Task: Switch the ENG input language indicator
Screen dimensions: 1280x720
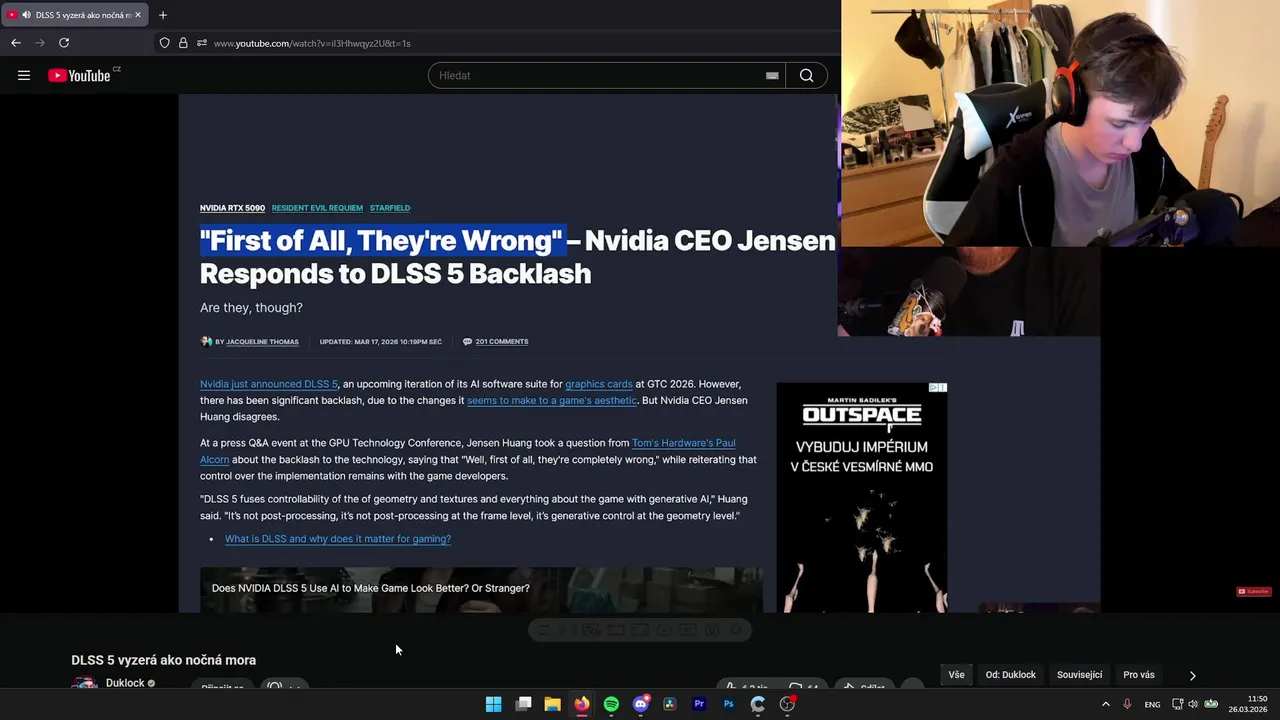Action: point(1152,704)
